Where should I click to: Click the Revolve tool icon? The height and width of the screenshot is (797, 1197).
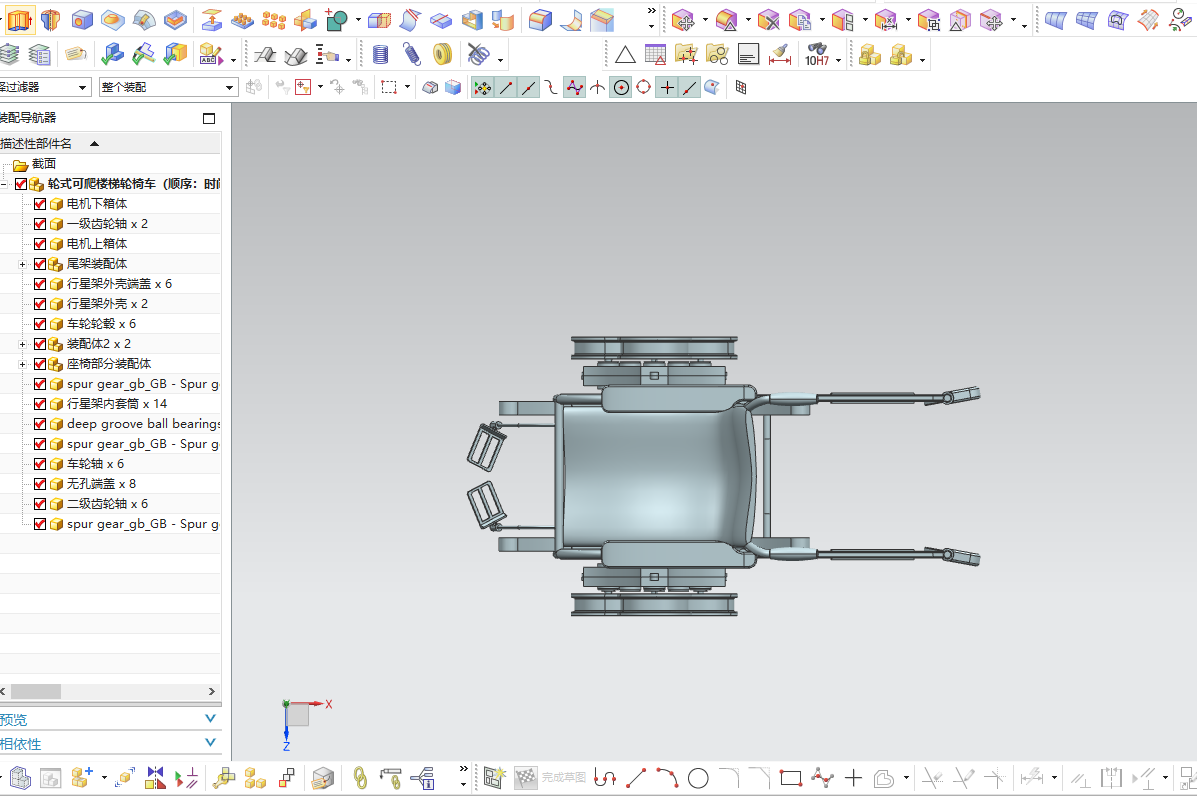(50, 20)
